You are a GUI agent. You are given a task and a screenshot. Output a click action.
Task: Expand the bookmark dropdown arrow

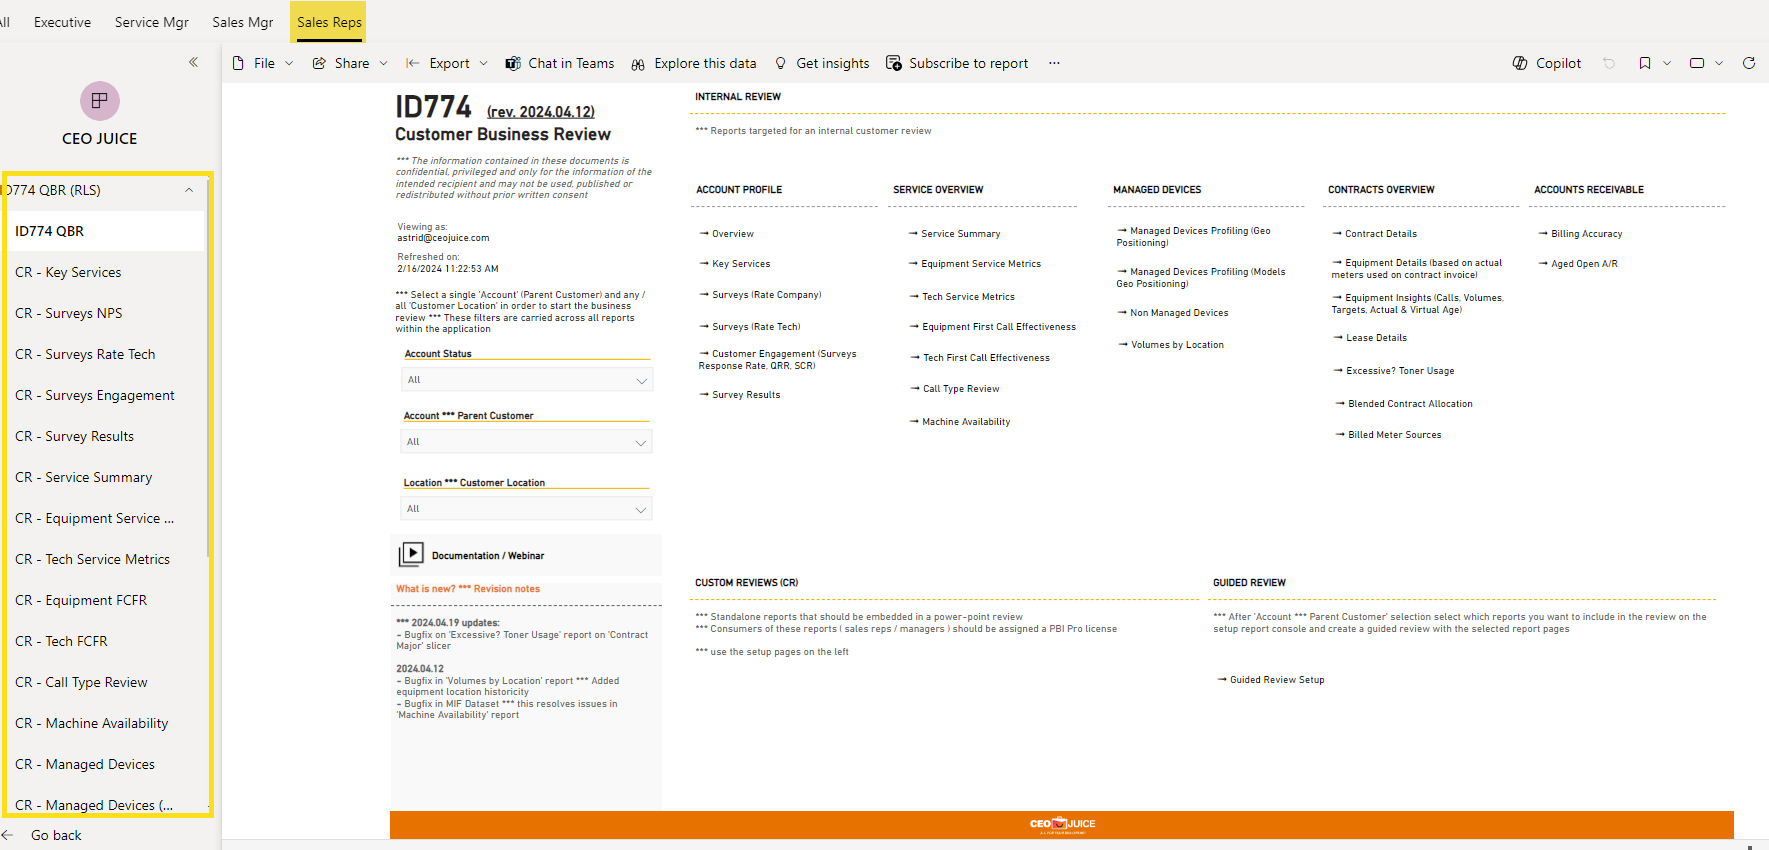click(x=1667, y=63)
